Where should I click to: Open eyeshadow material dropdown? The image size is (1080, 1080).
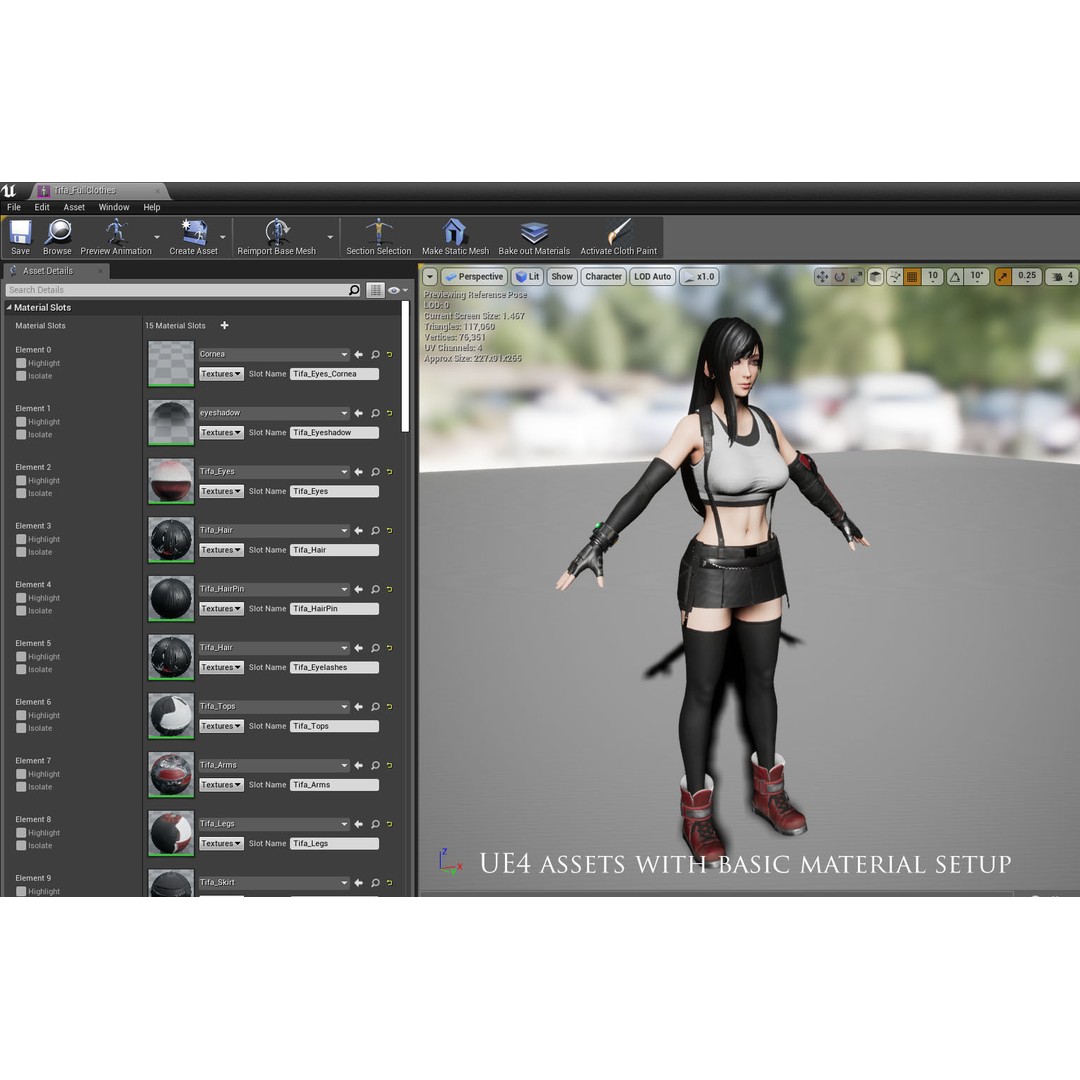tap(273, 413)
